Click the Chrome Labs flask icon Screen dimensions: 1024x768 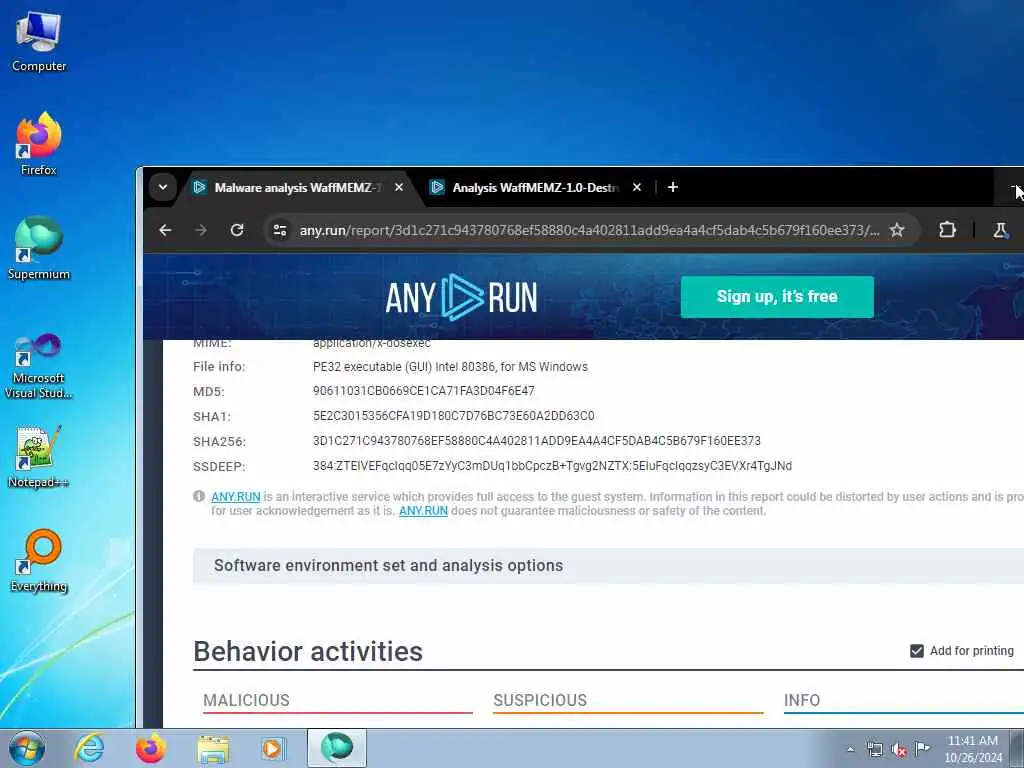tap(1000, 230)
